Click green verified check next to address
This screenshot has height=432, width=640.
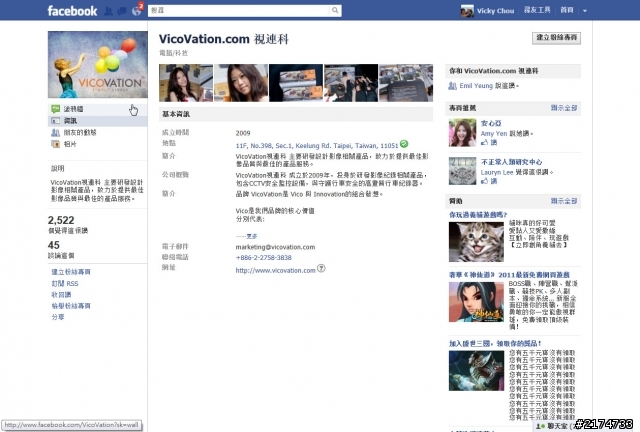pyautogui.click(x=404, y=144)
